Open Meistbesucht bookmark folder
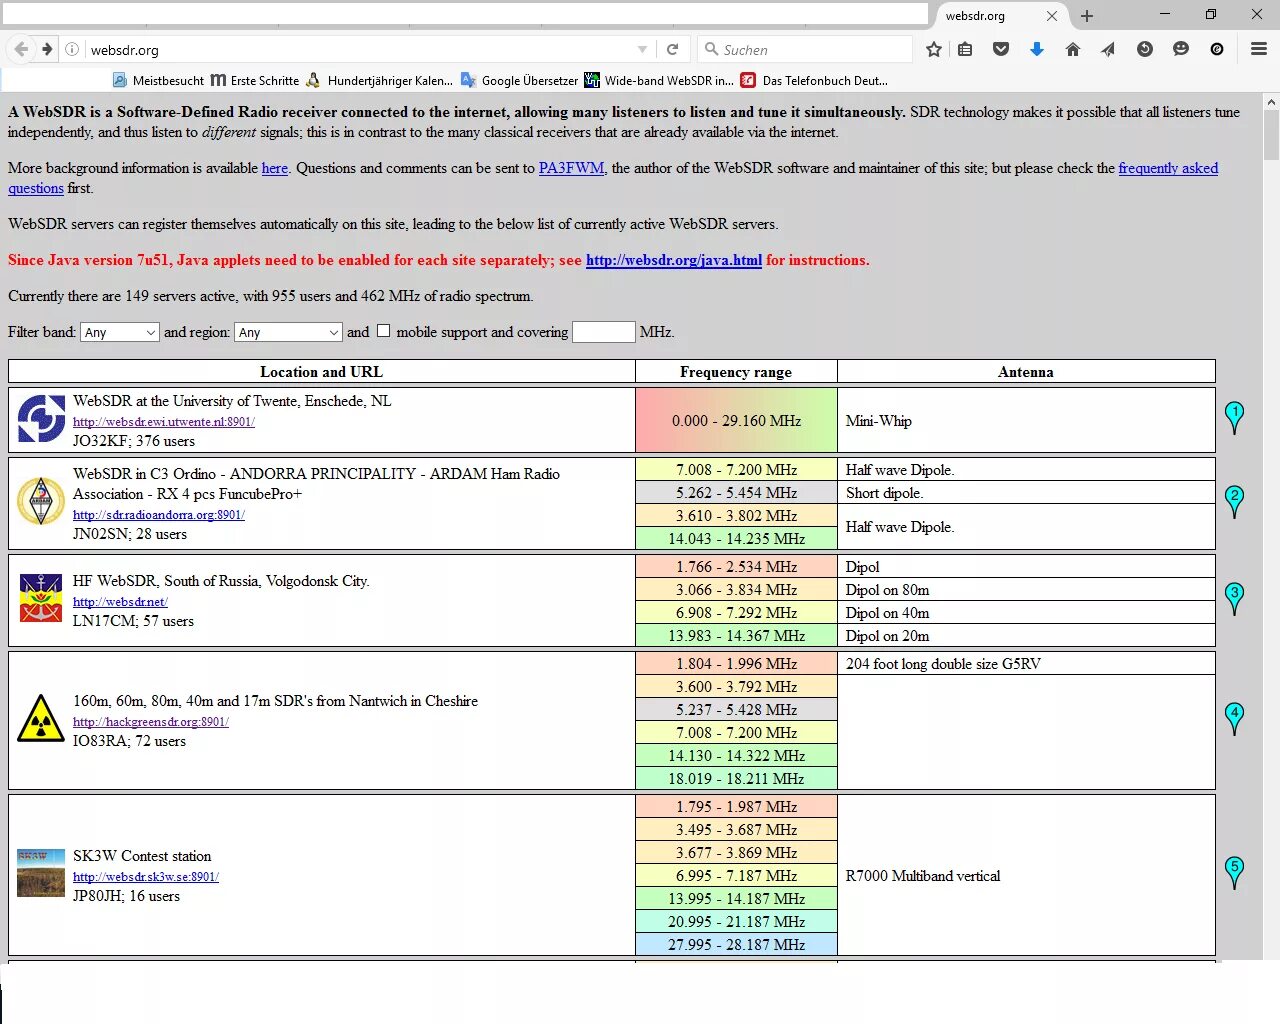Viewport: 1280px width, 1024px height. pyautogui.click(x=158, y=80)
